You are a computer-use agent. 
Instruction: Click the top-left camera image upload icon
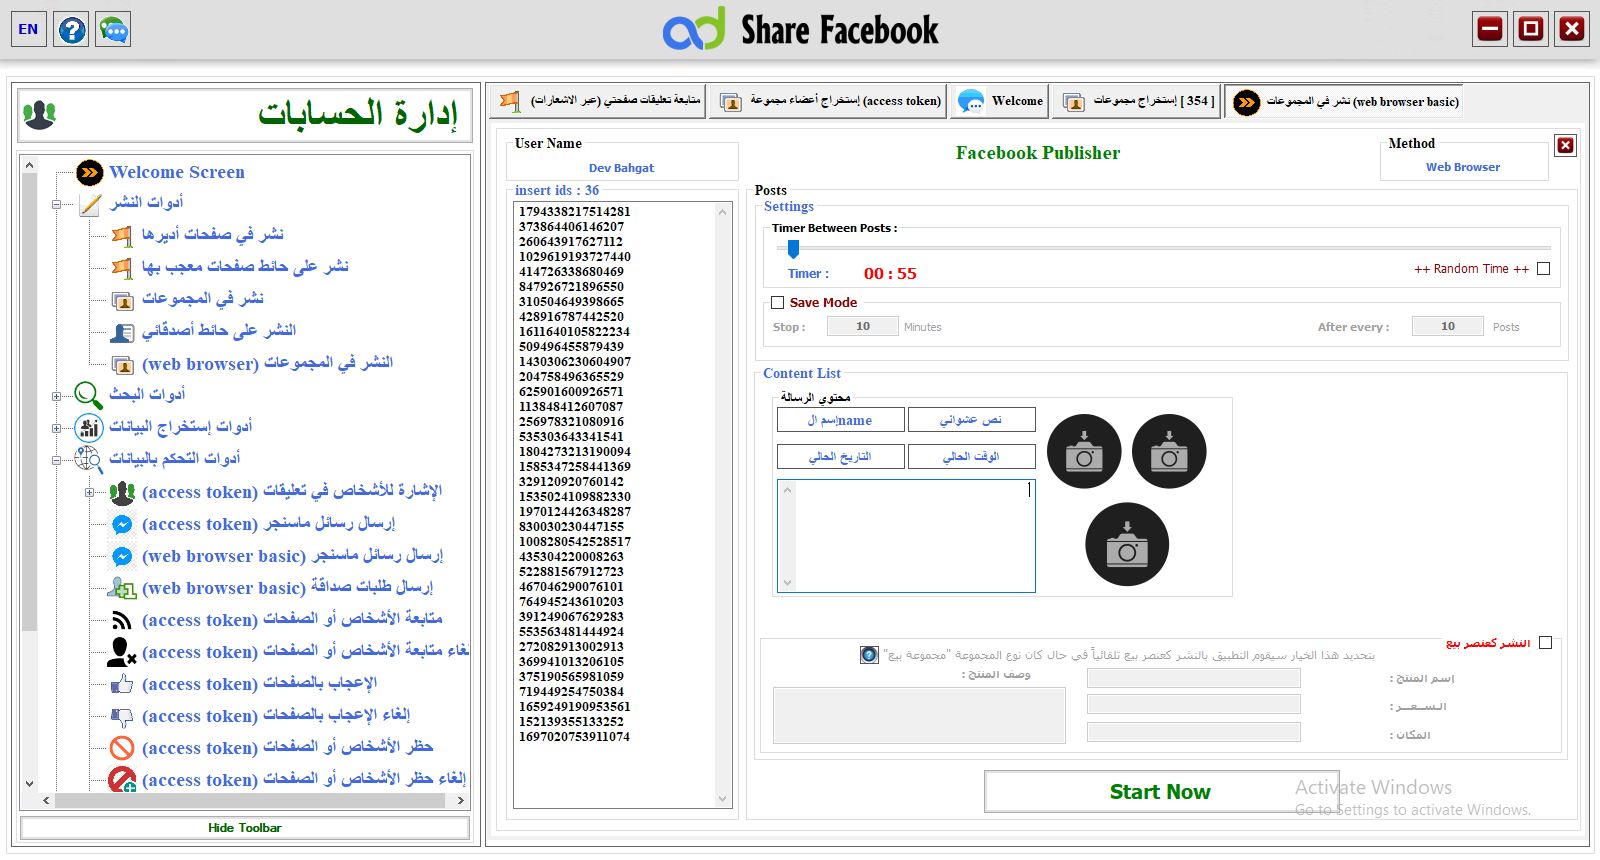pos(1084,452)
